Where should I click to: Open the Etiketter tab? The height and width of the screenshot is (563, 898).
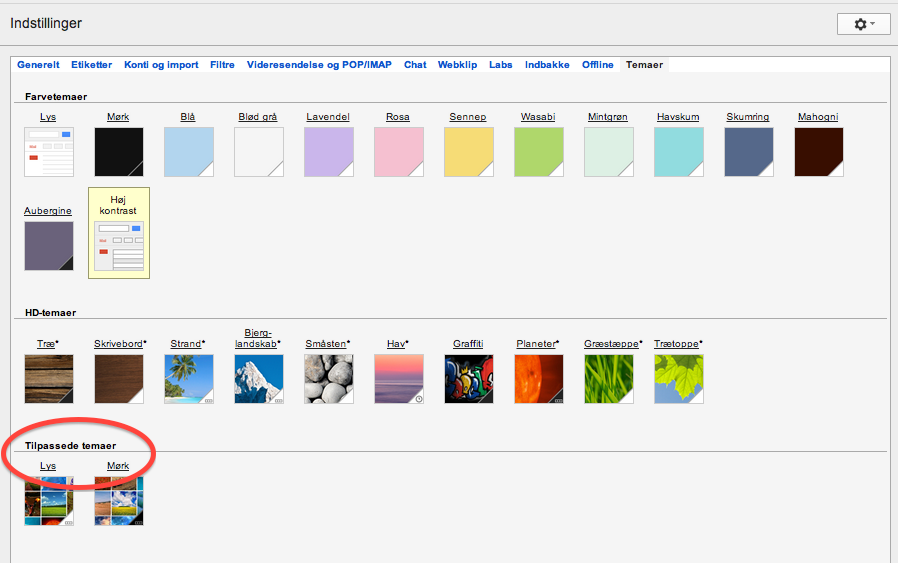point(92,65)
